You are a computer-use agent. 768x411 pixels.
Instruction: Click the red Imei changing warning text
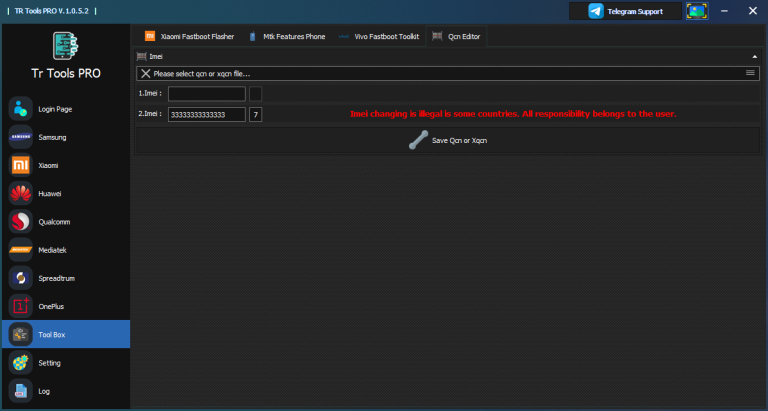click(513, 114)
